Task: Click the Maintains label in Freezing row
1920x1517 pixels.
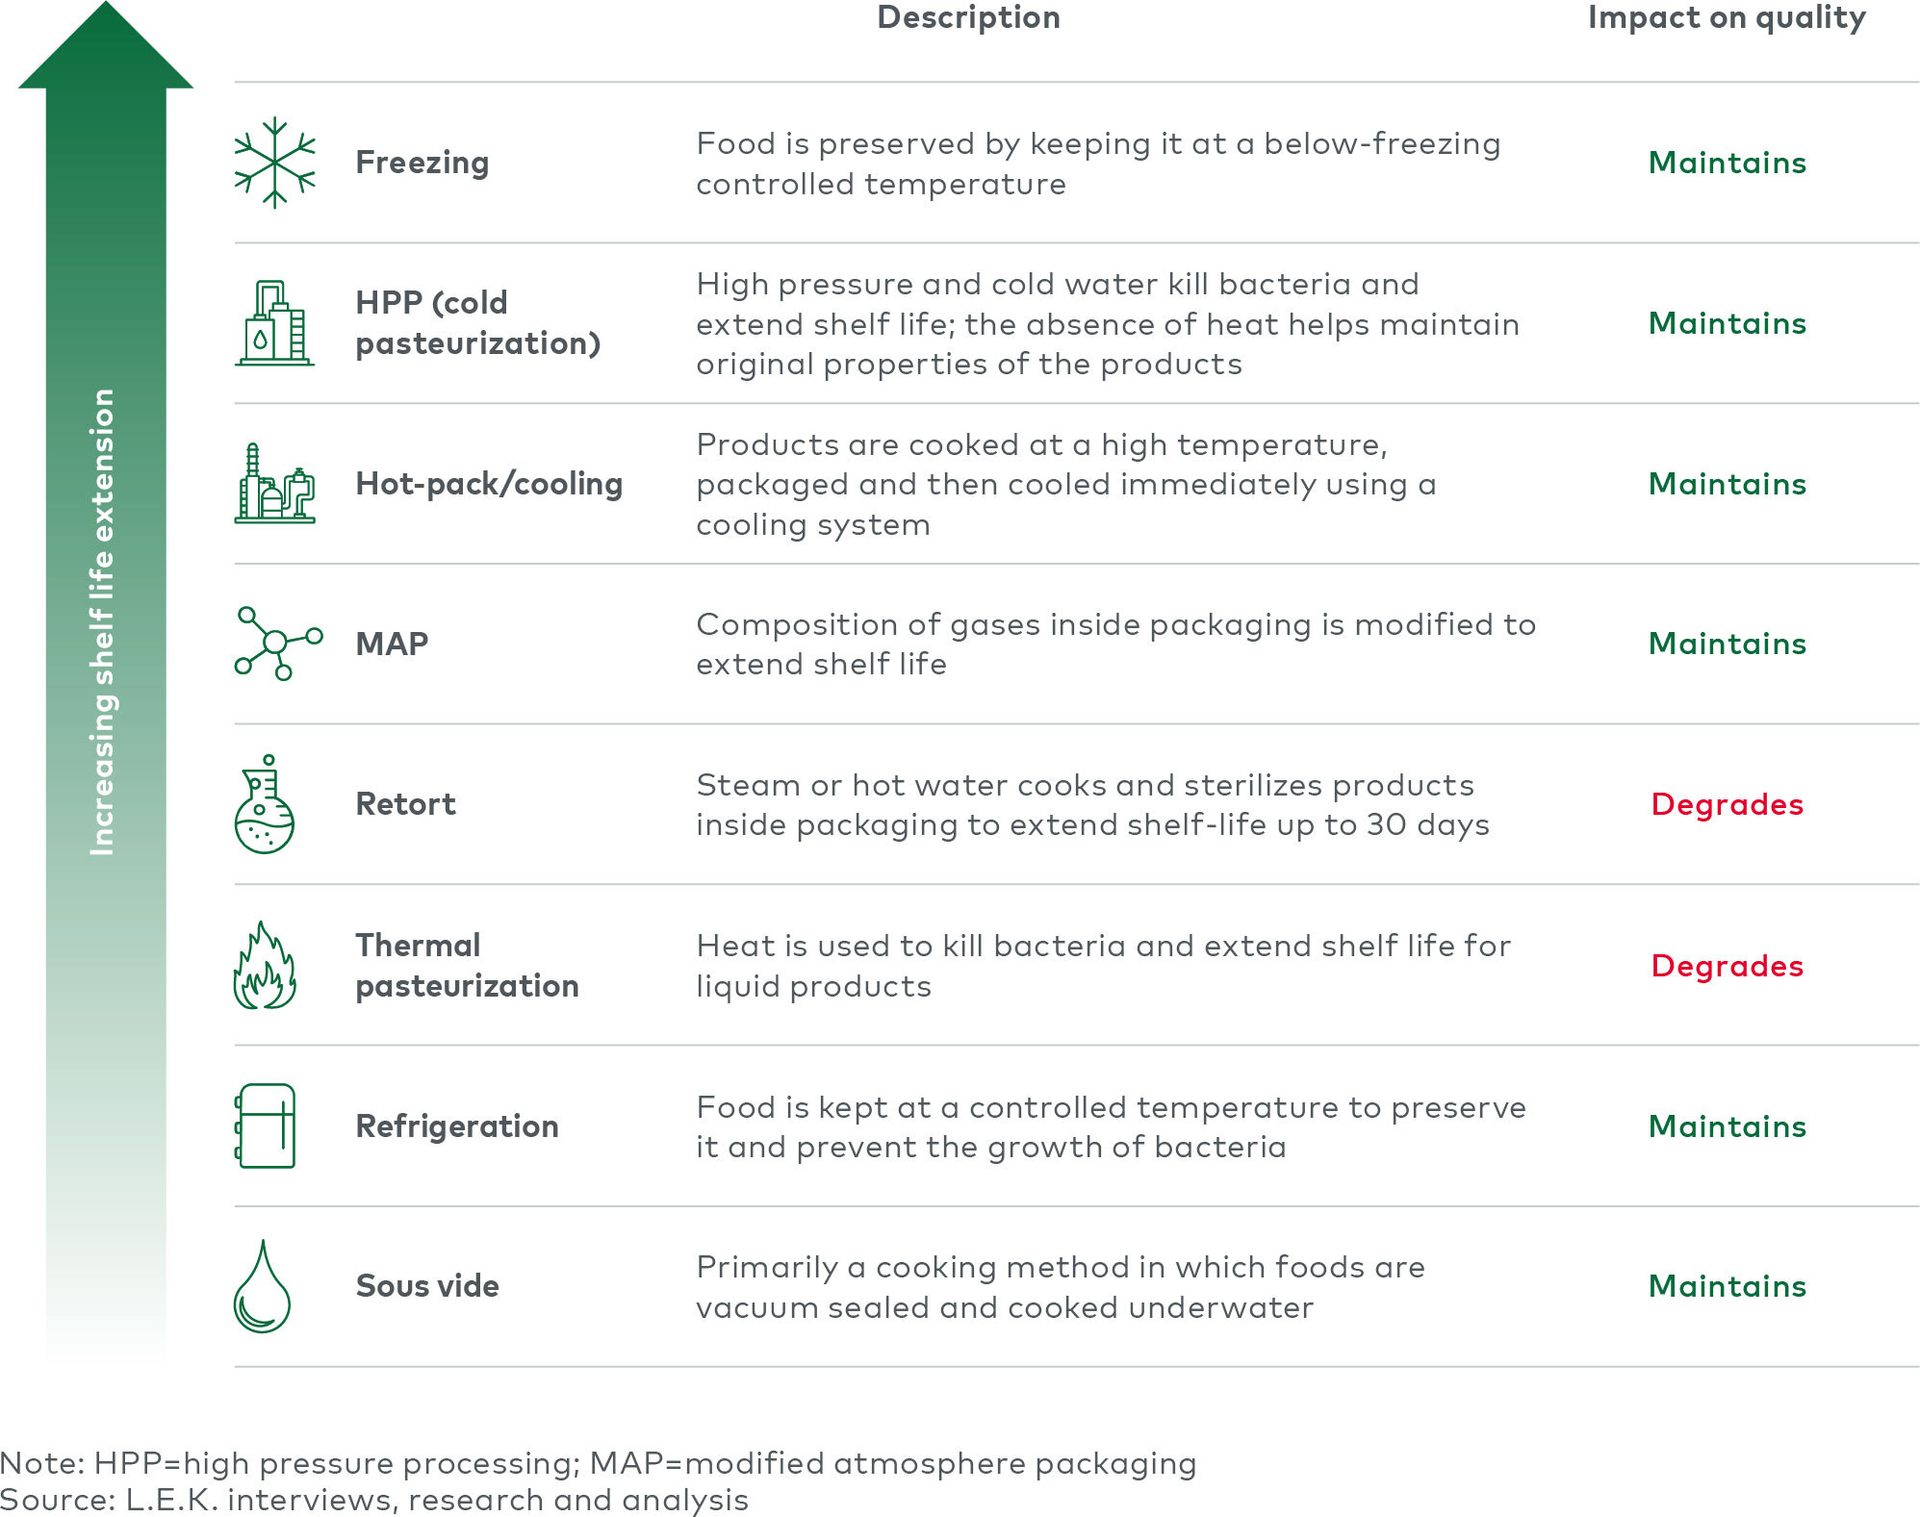Action: (1727, 162)
